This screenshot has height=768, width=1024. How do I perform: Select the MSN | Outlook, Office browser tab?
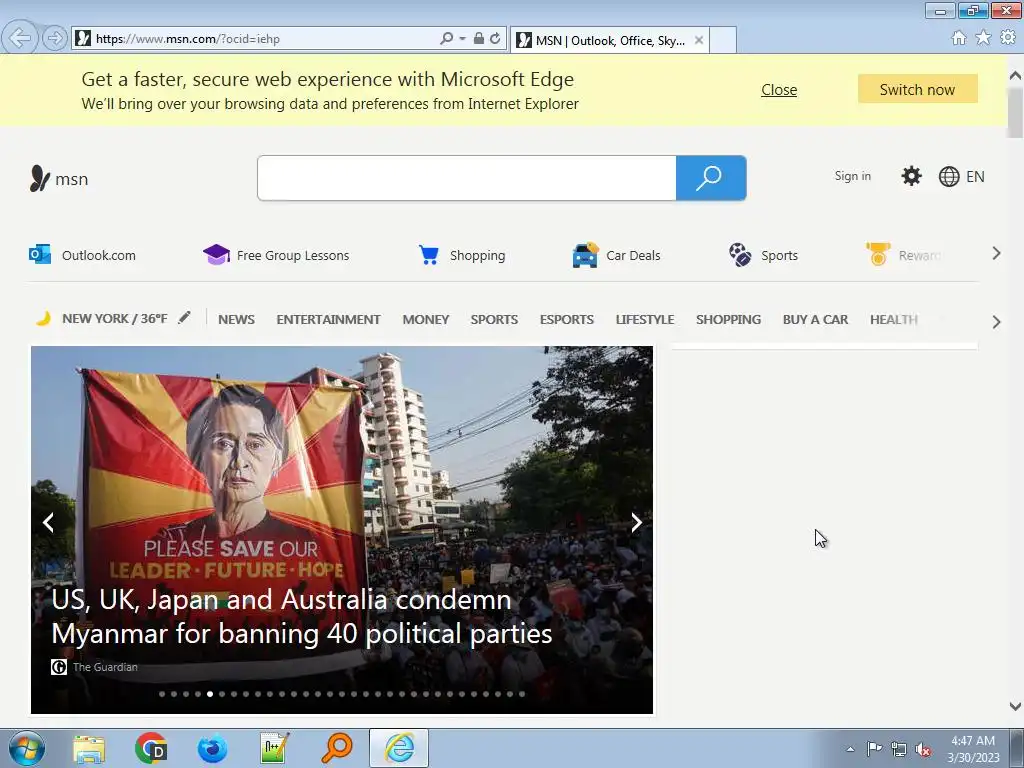[x=609, y=40]
